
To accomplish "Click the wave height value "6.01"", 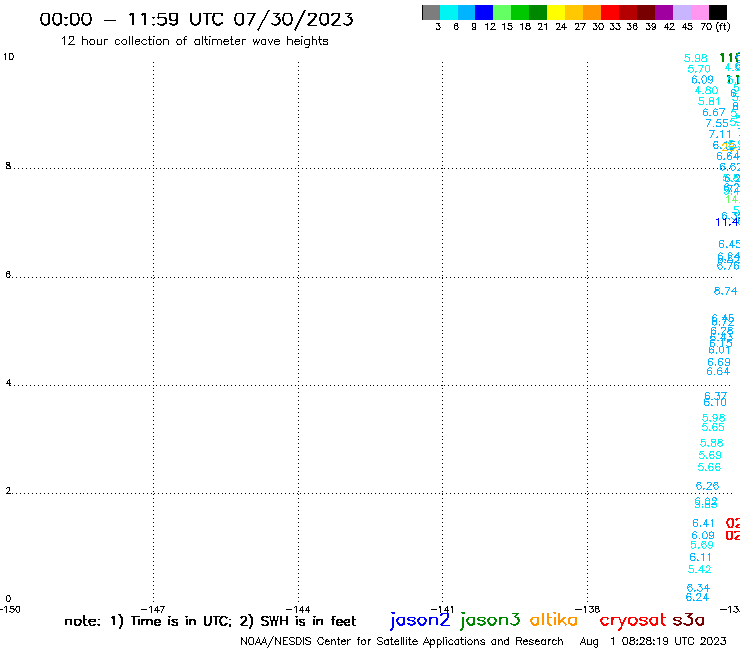I will click(719, 350).
